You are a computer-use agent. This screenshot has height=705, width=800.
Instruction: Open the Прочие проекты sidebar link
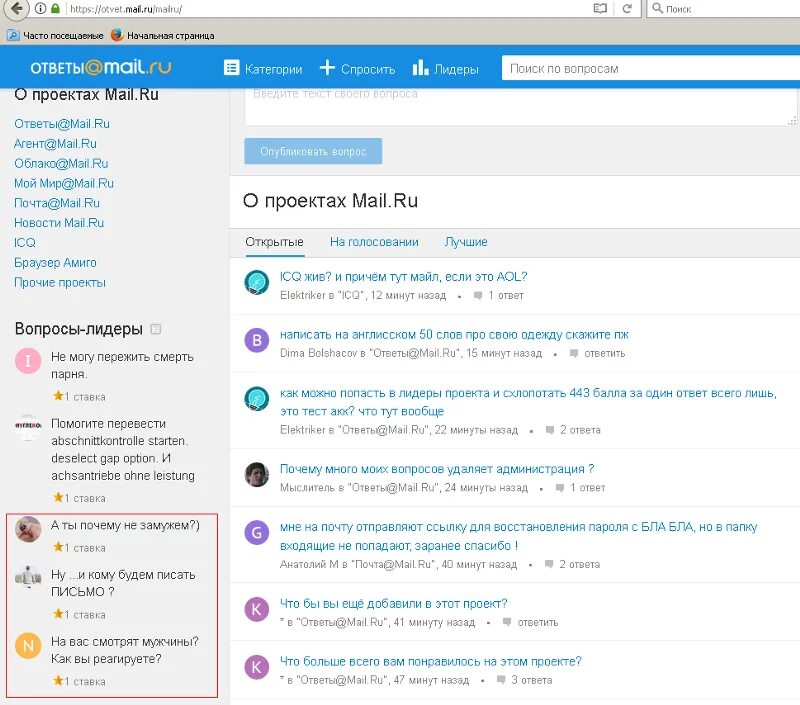60,283
